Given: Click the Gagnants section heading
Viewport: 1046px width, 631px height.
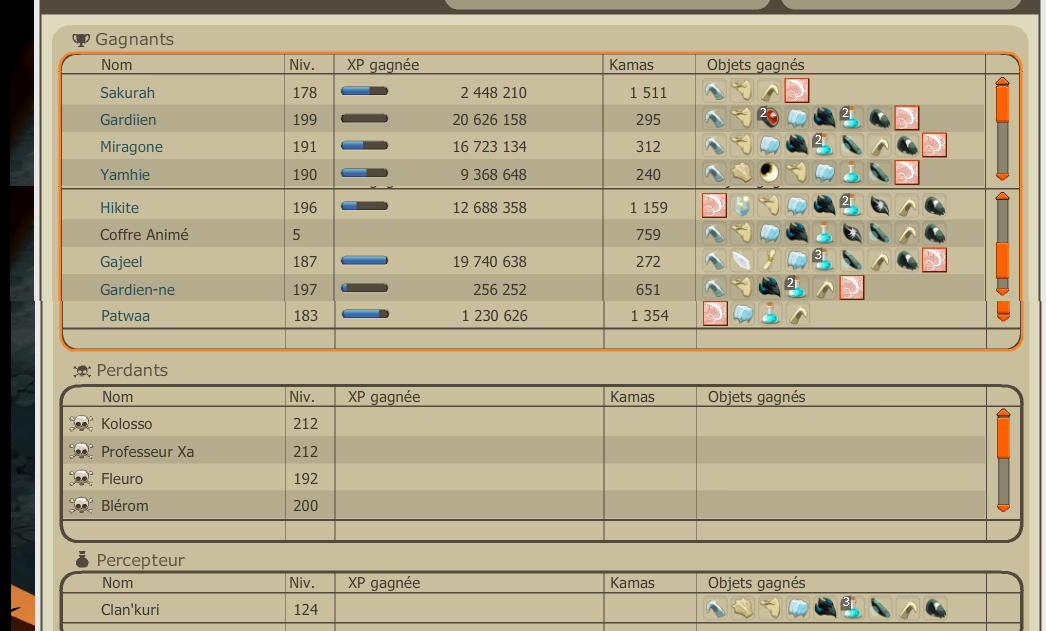Looking at the screenshot, I should [134, 39].
